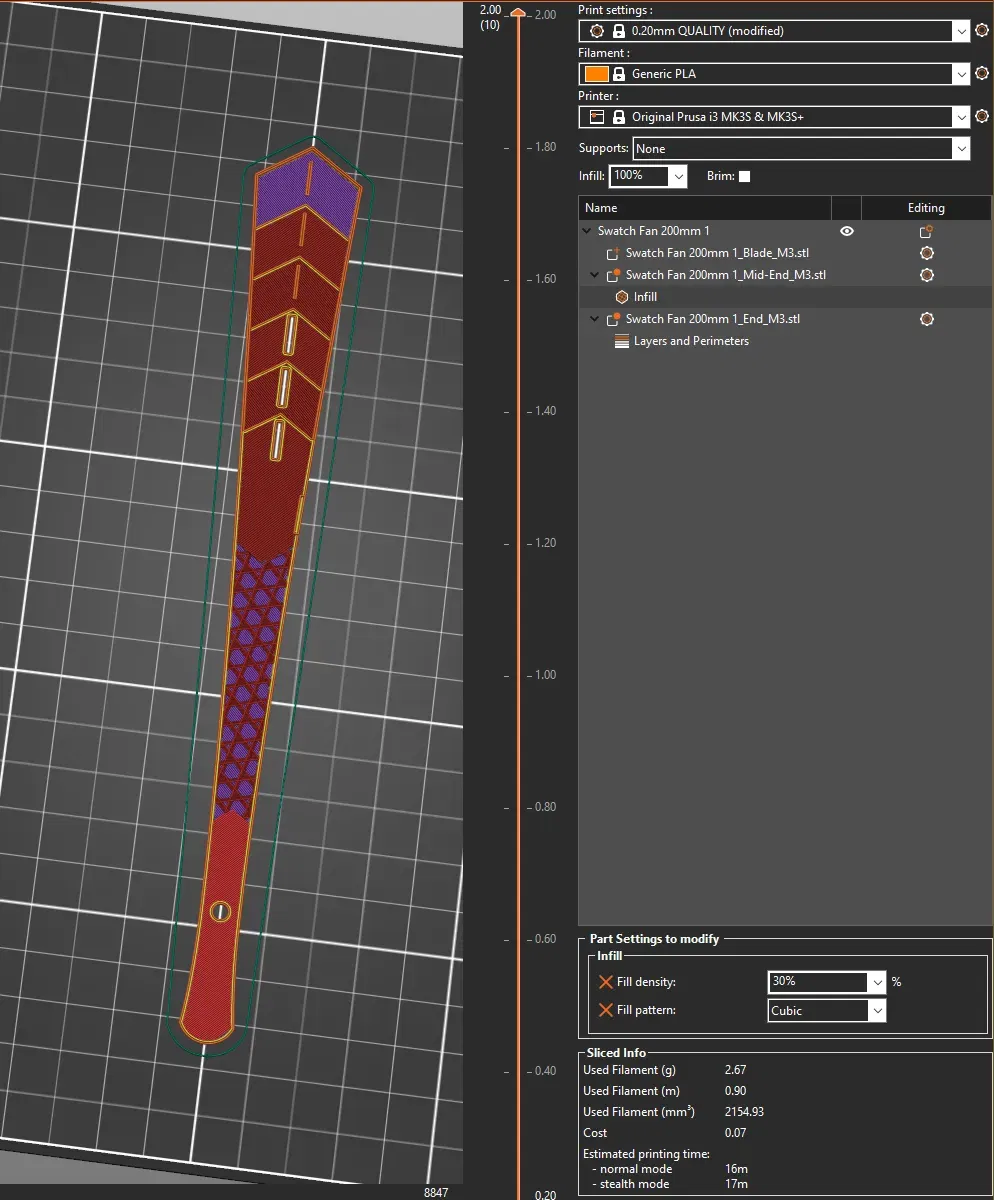The height and width of the screenshot is (1200, 994).
Task: Click the stealth mode time 17m
Action: pyautogui.click(x=736, y=1184)
